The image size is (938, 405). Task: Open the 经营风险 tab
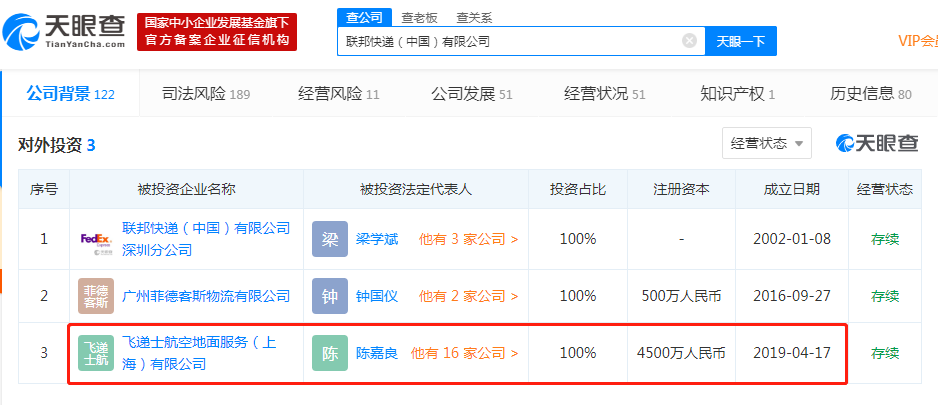click(339, 94)
